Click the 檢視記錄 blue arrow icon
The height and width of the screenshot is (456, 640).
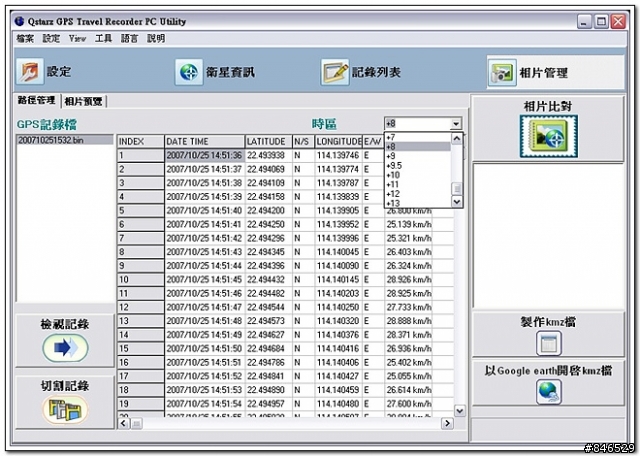(x=65, y=348)
